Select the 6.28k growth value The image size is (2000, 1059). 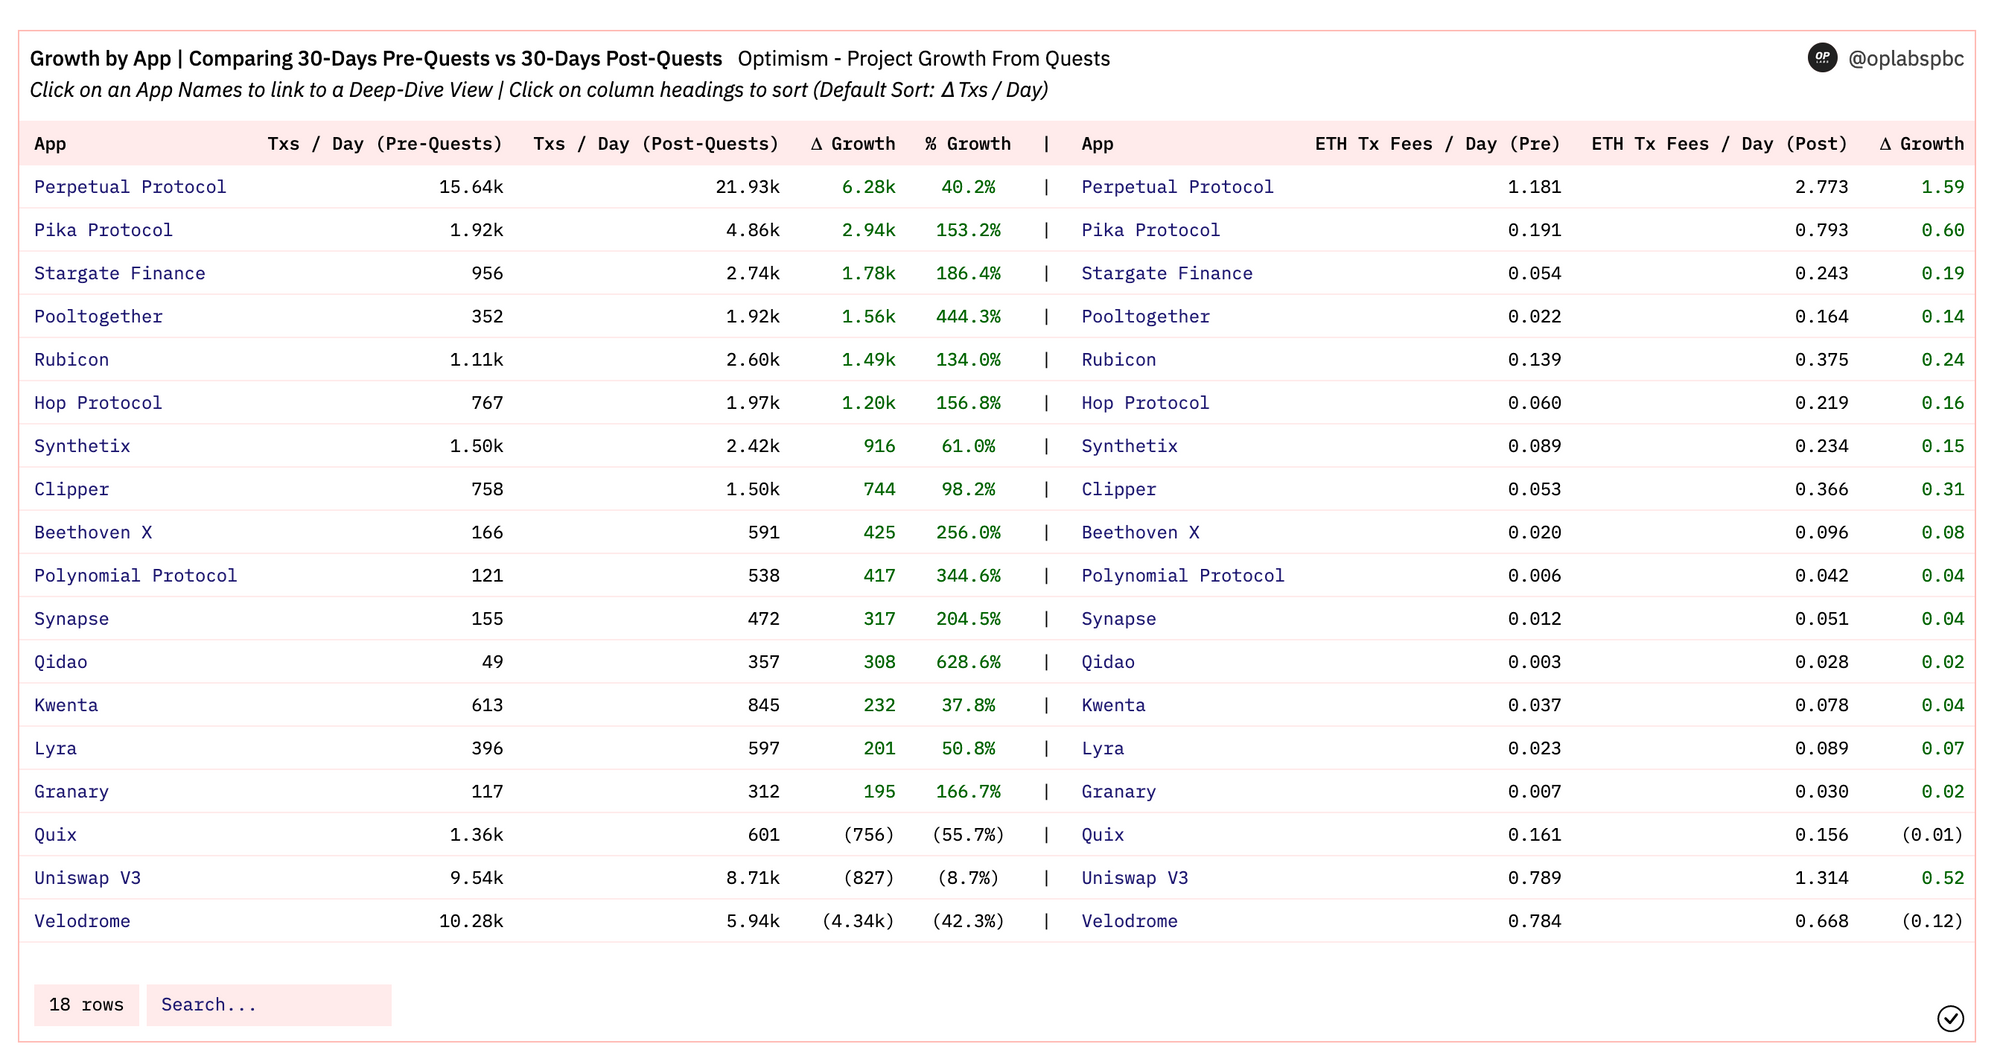point(868,187)
